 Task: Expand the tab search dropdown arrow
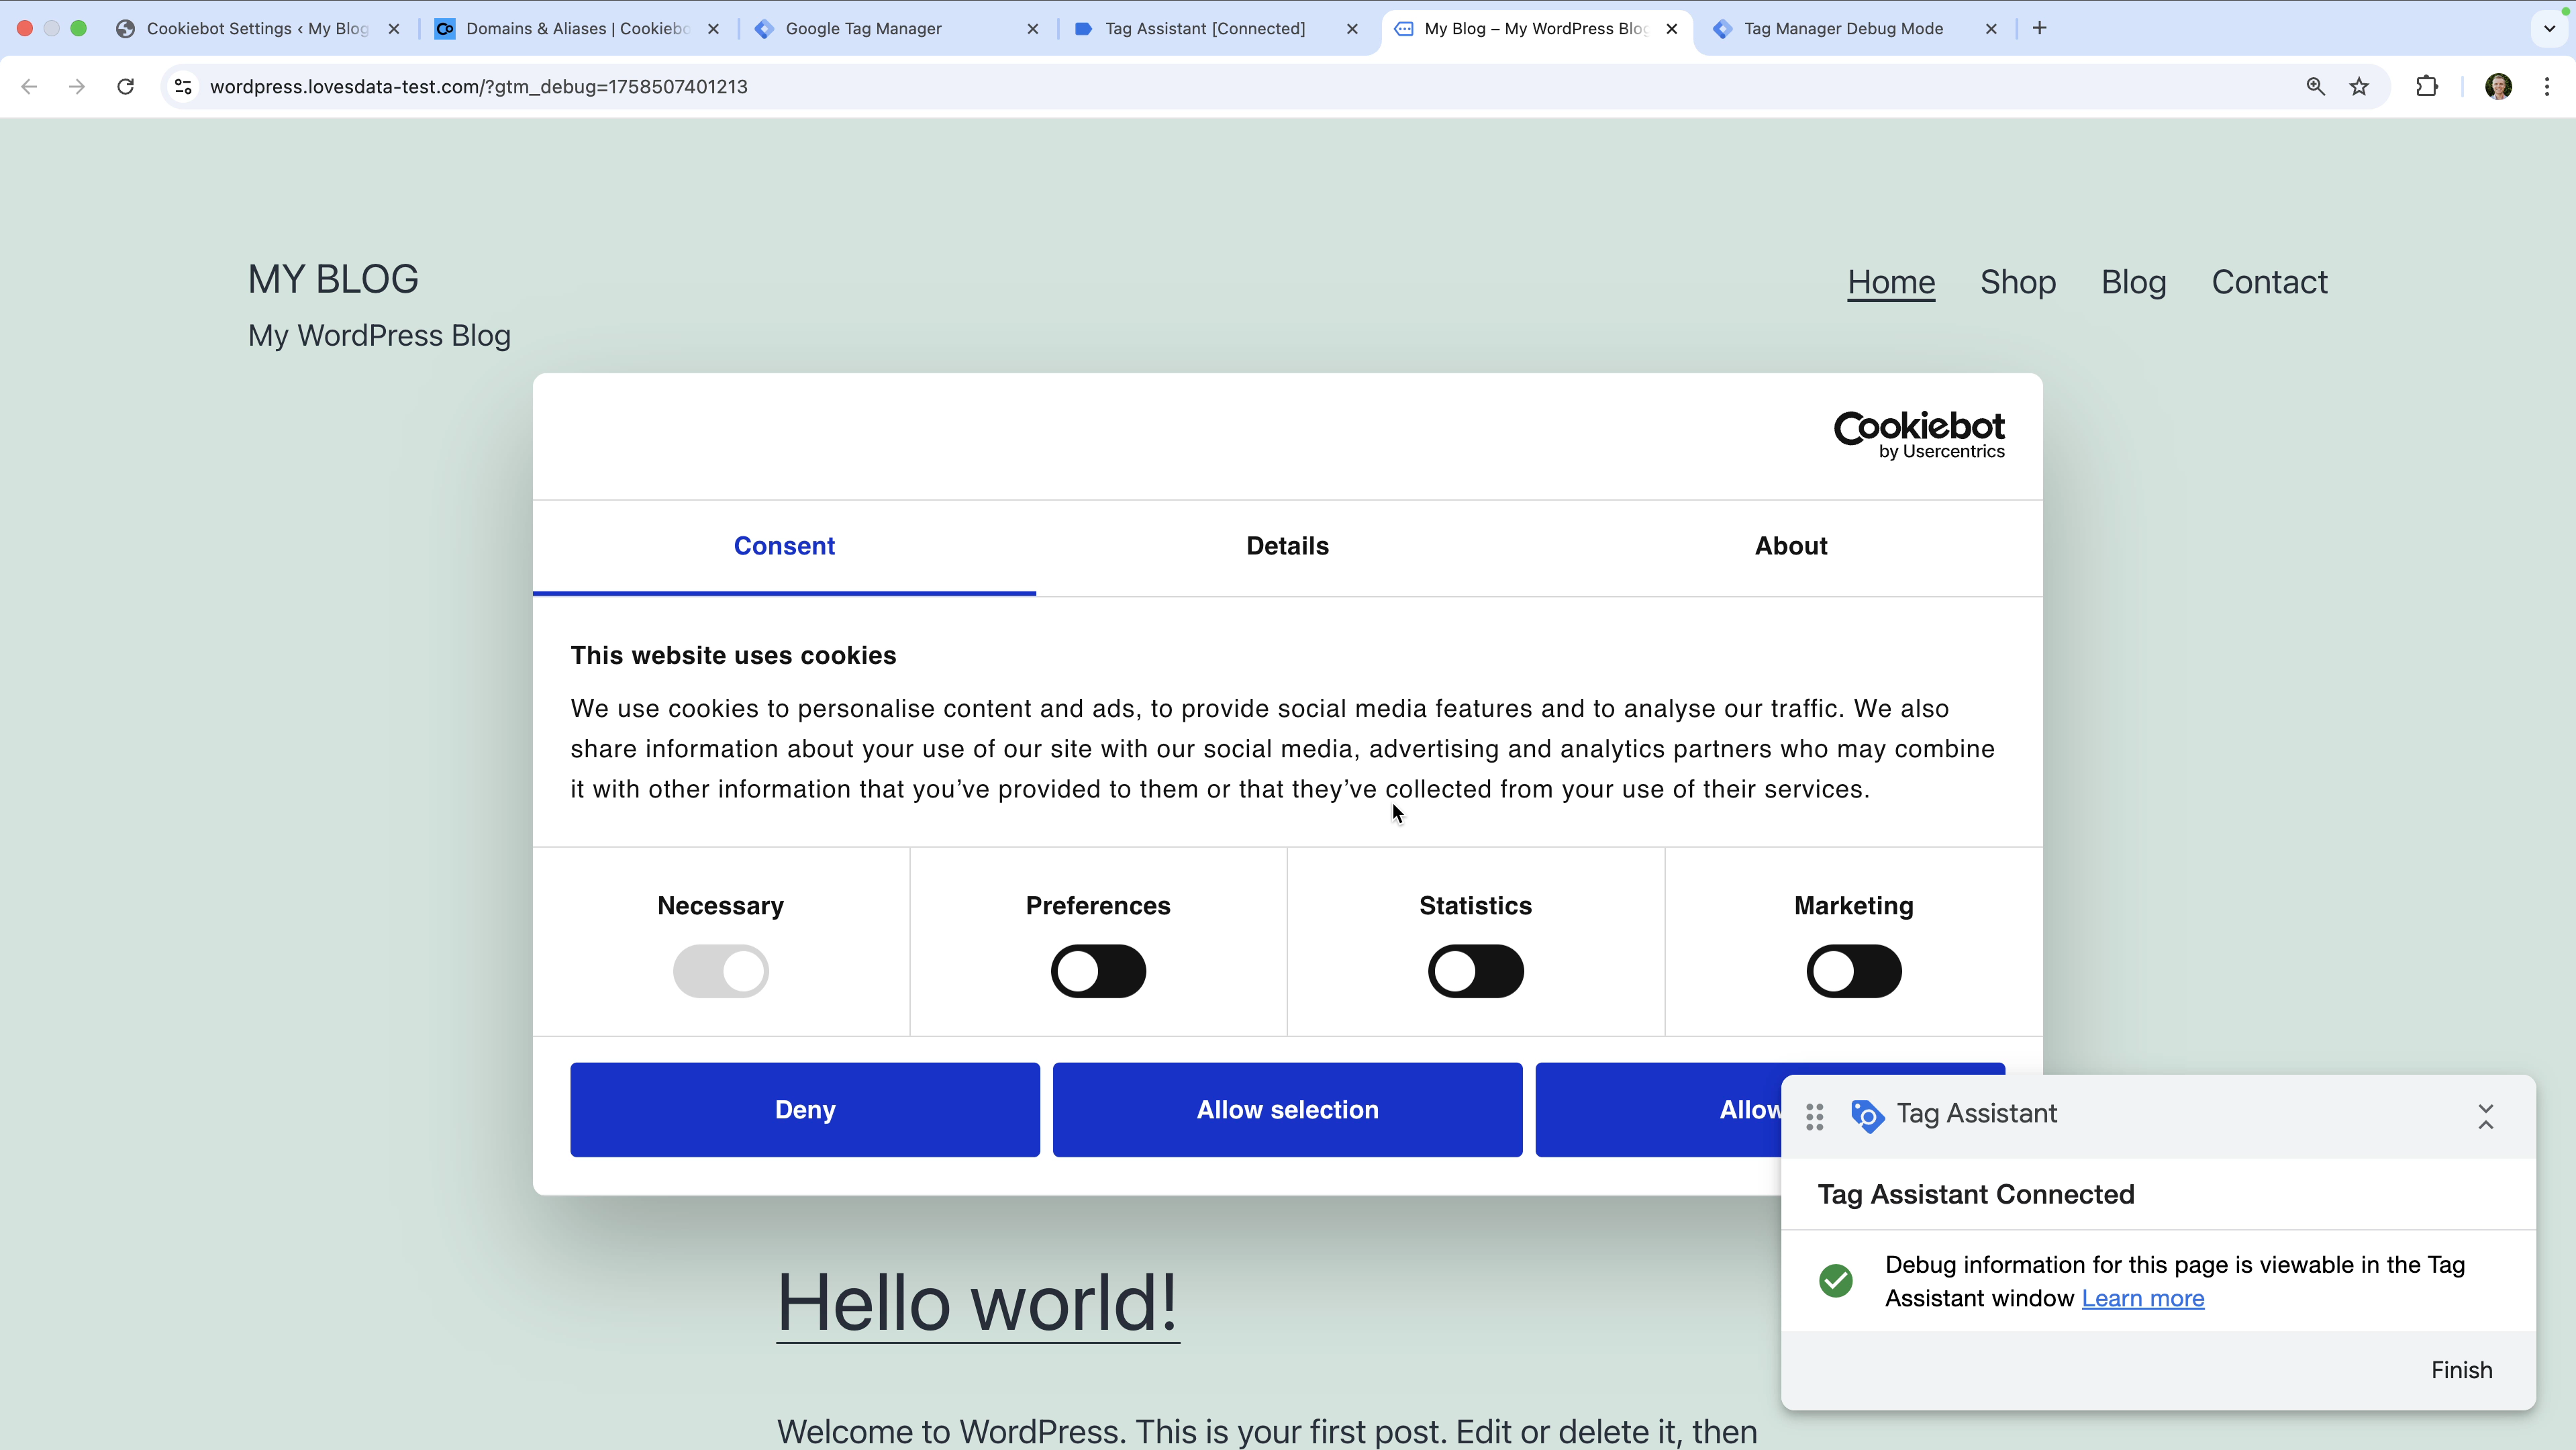(x=2549, y=28)
